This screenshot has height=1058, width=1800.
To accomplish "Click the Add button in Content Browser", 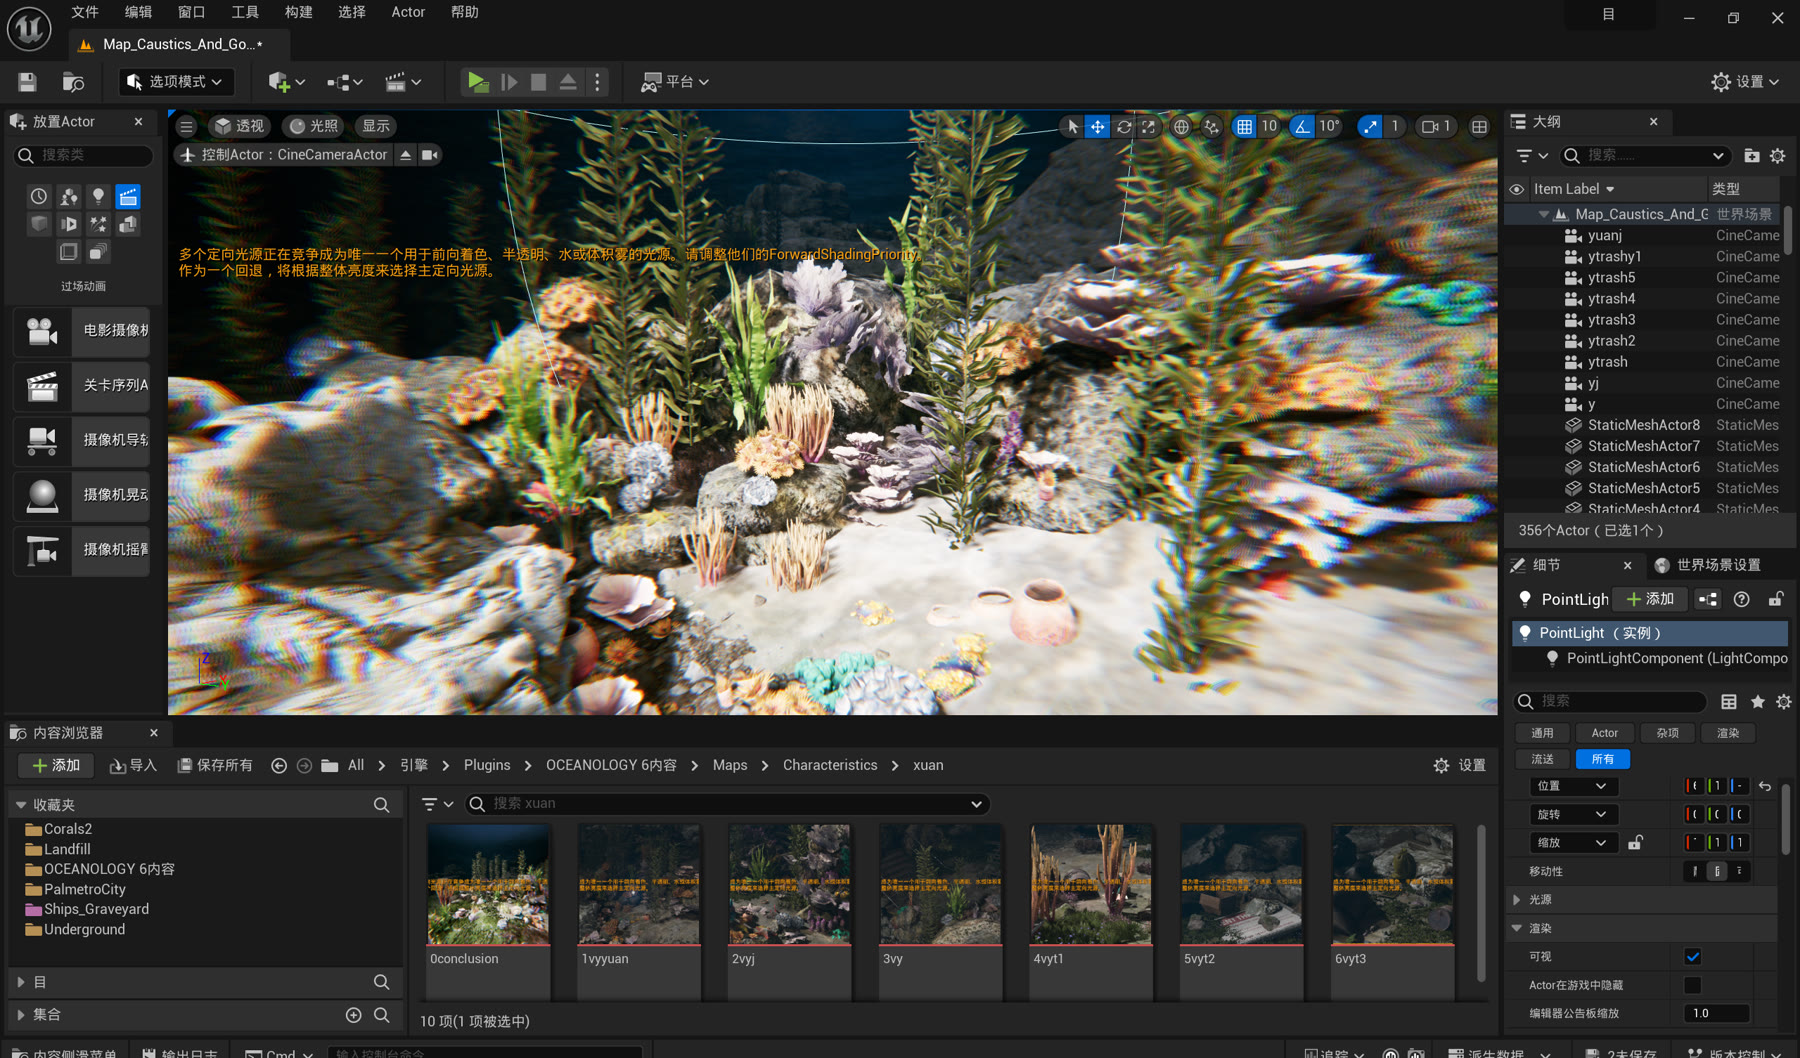I will pyautogui.click(x=56, y=766).
